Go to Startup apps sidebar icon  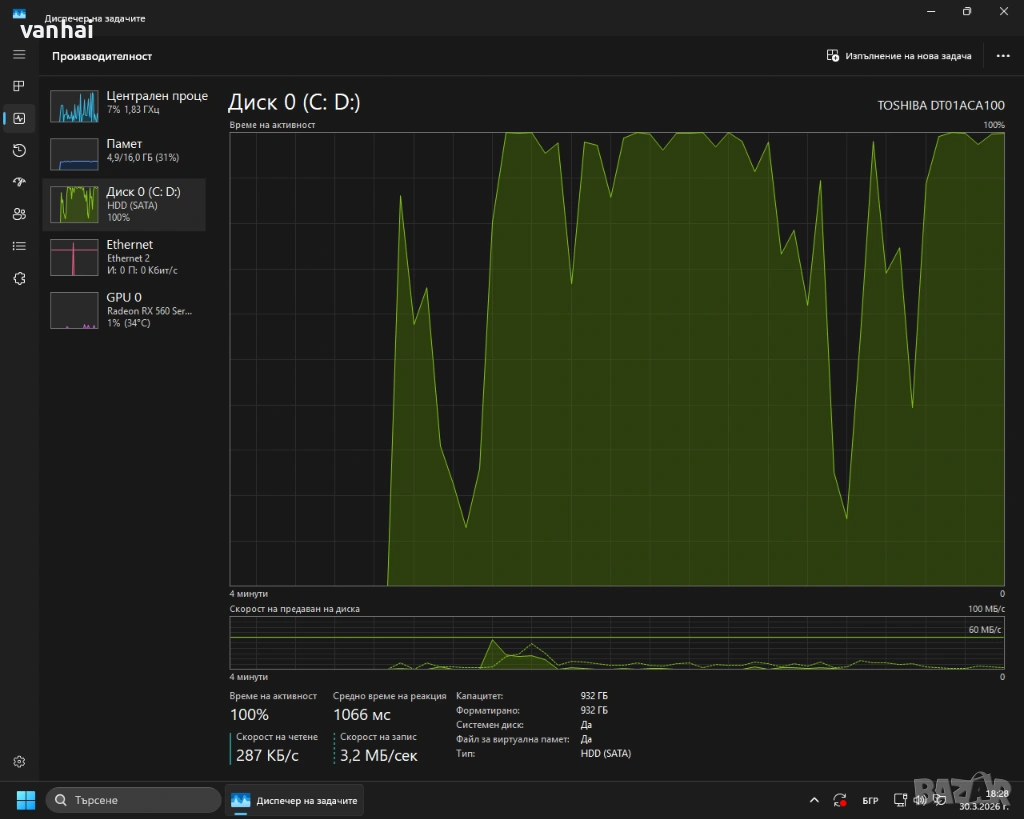coord(19,182)
